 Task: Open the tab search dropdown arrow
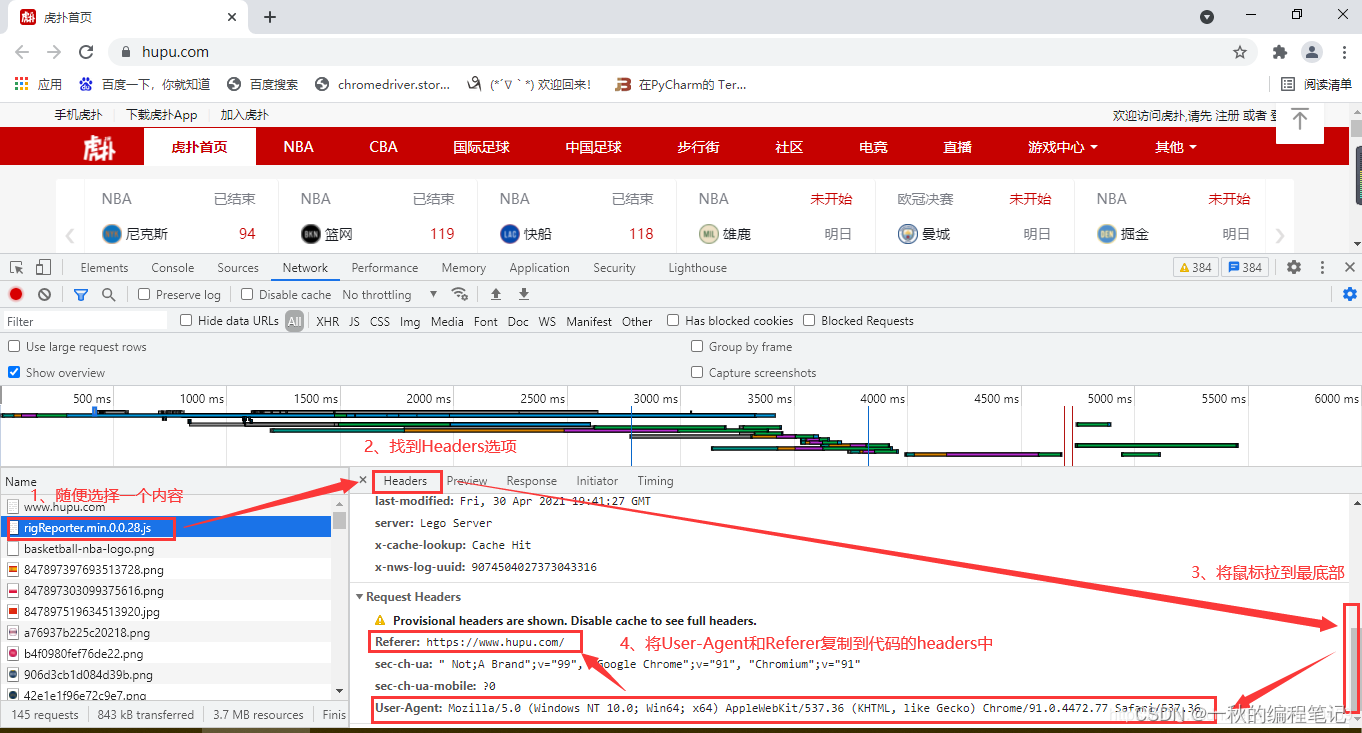coord(1207,17)
